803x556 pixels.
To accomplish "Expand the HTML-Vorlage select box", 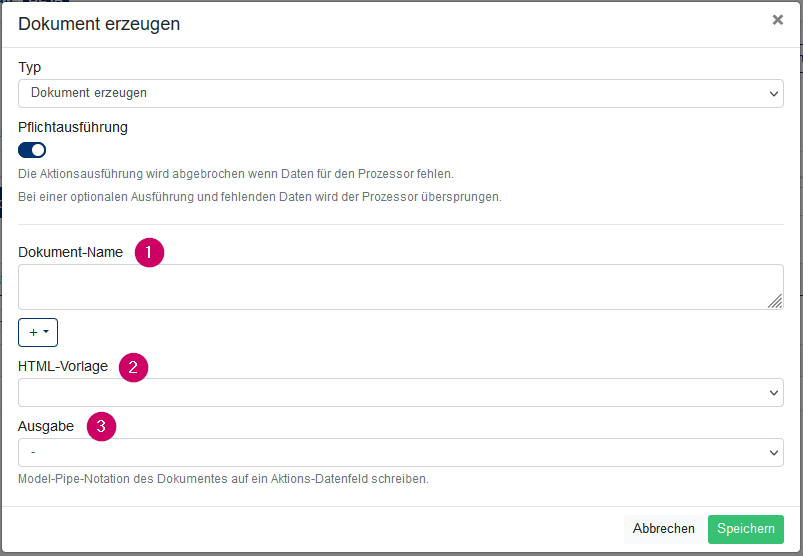I will tap(400, 393).
